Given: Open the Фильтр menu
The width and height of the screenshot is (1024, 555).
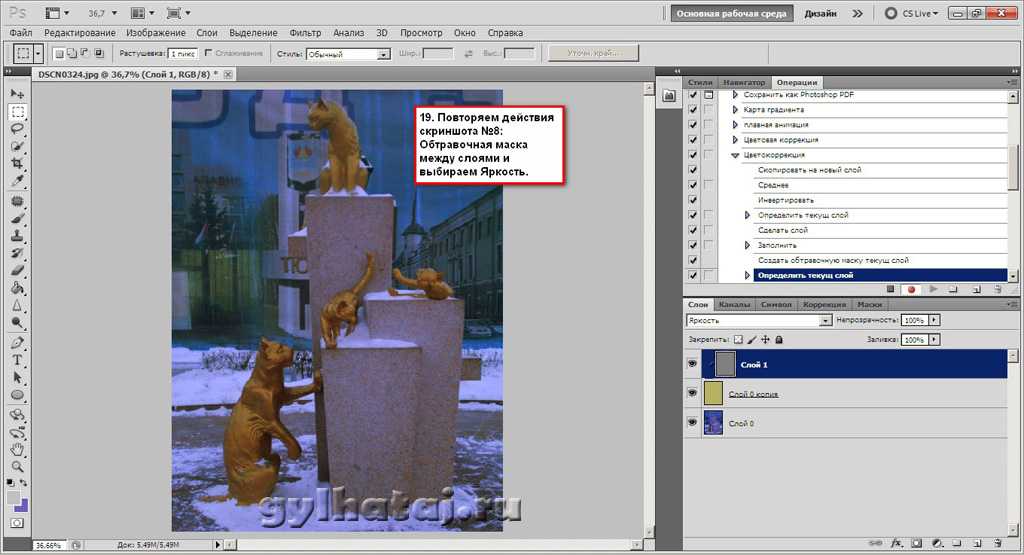Looking at the screenshot, I should pos(305,33).
